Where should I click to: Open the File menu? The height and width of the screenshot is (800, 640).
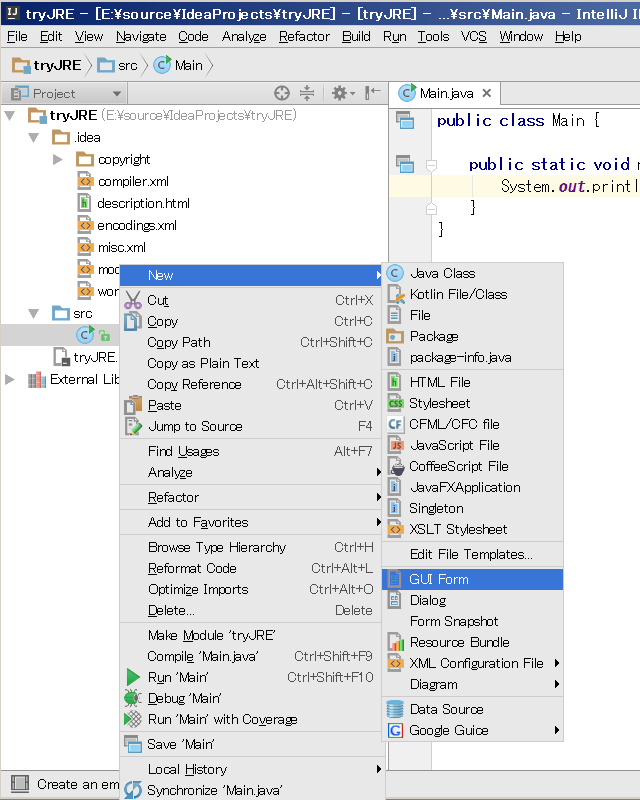pyautogui.click(x=17, y=37)
